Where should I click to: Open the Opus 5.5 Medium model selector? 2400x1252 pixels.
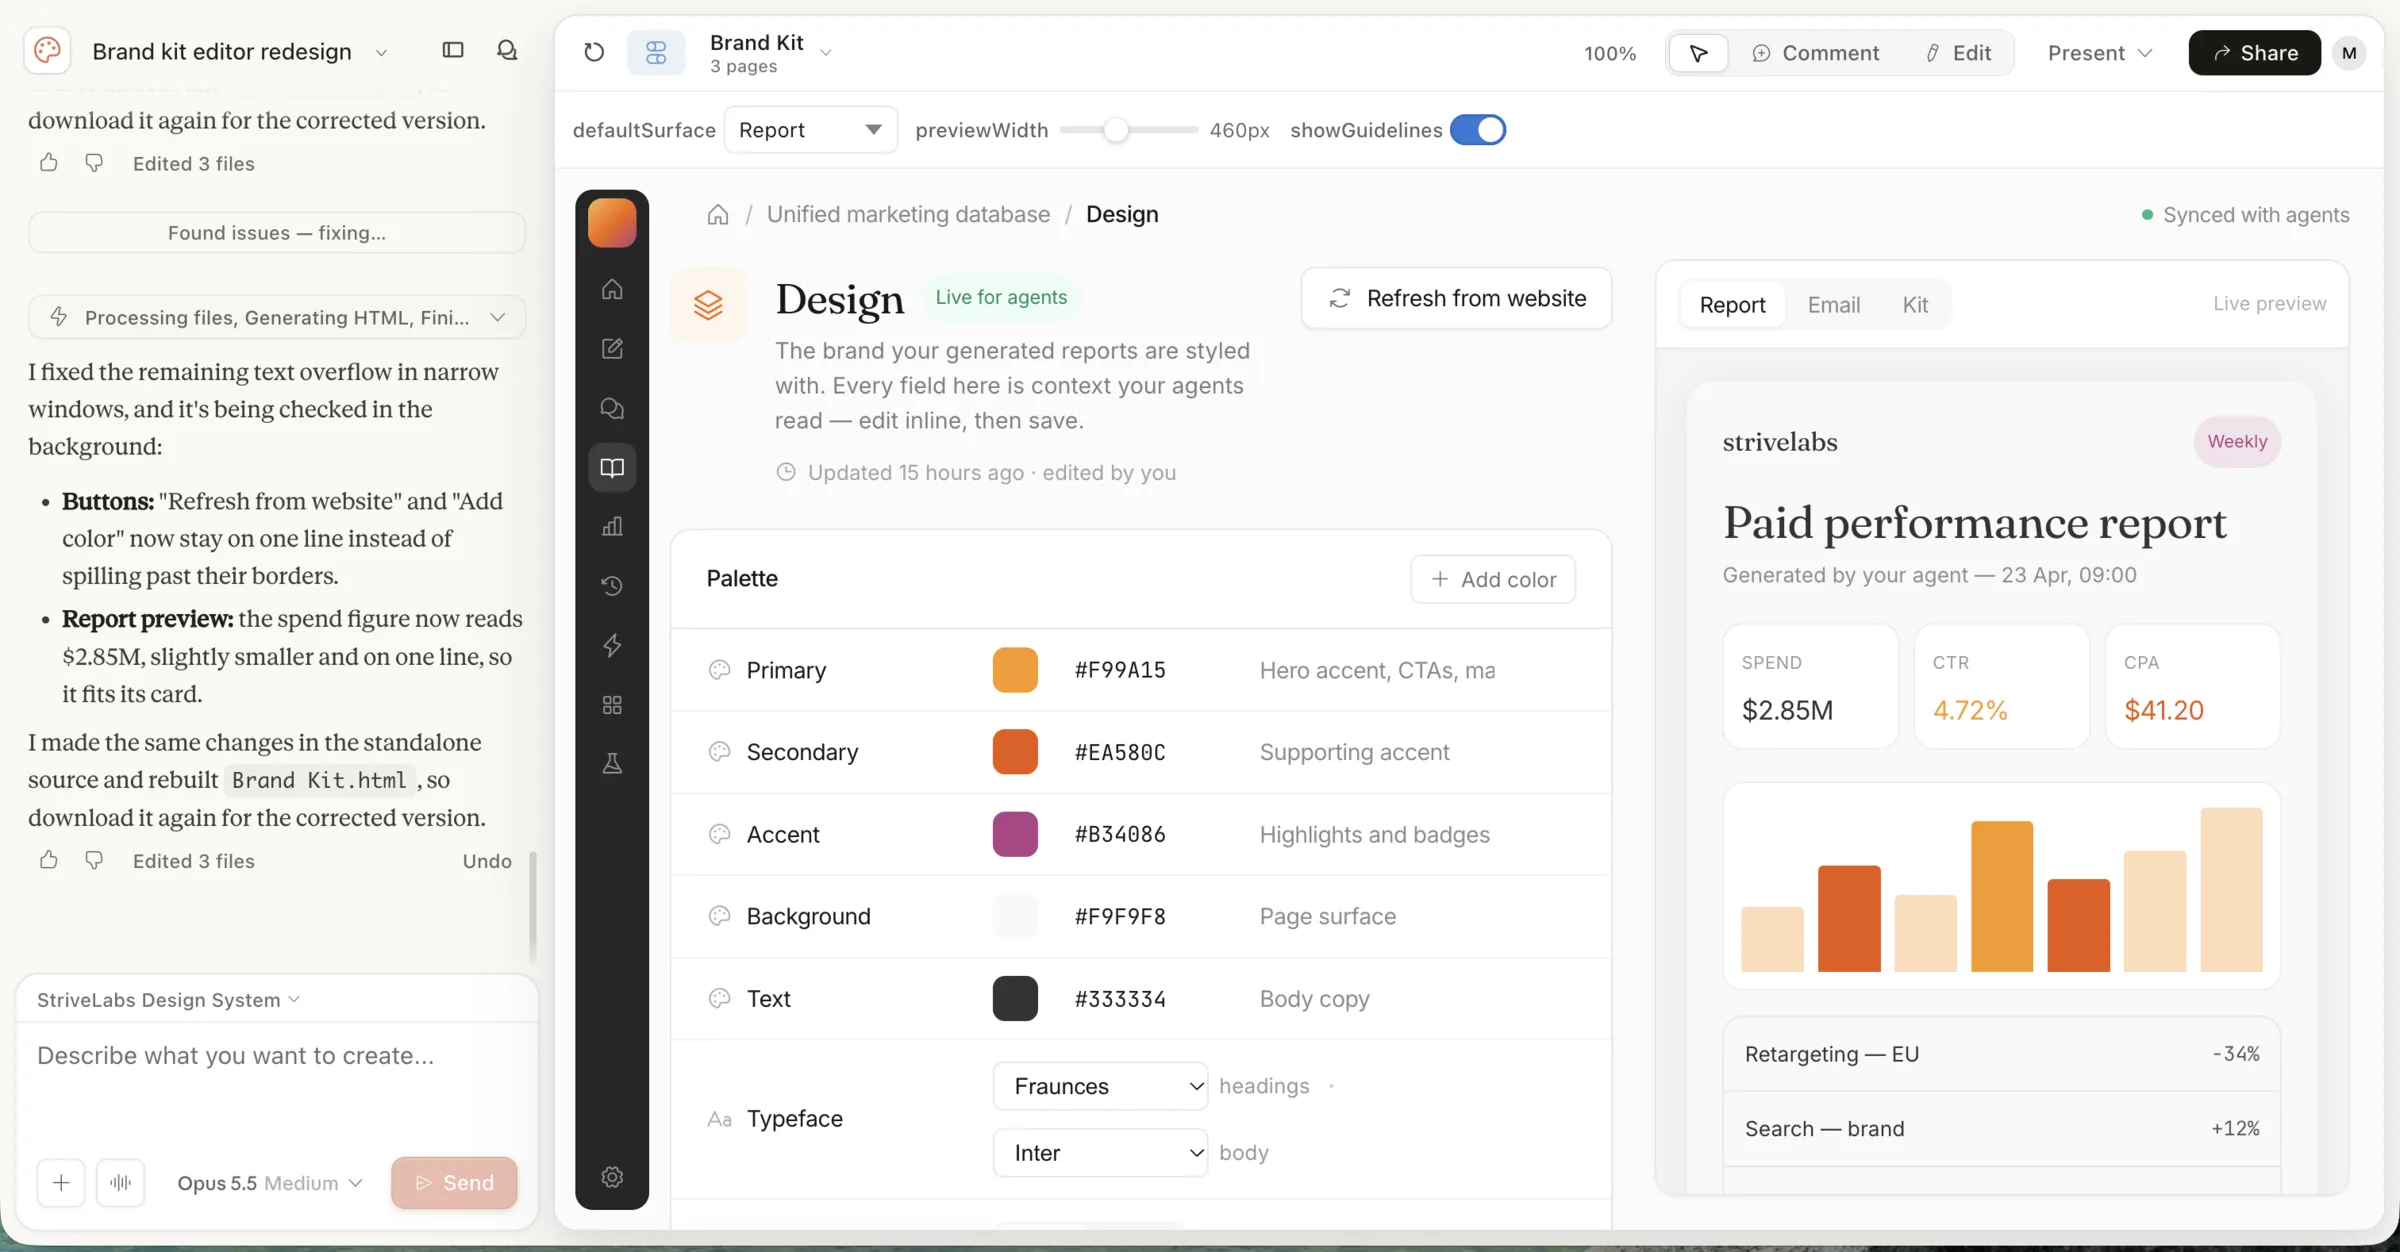coord(269,1183)
